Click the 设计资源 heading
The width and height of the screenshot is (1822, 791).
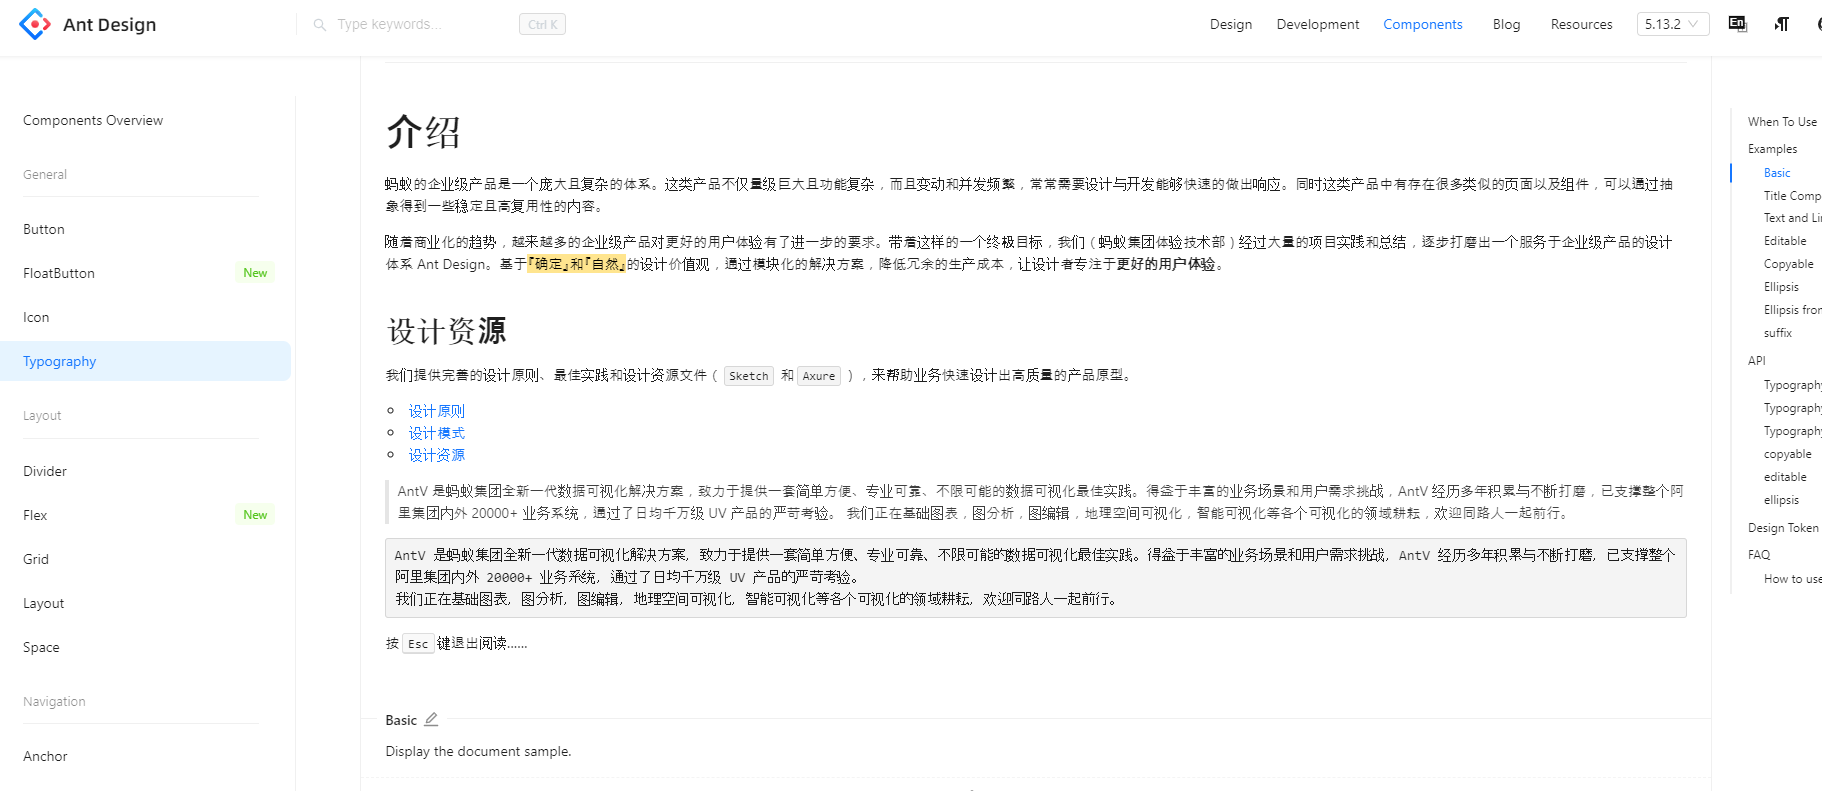point(446,331)
